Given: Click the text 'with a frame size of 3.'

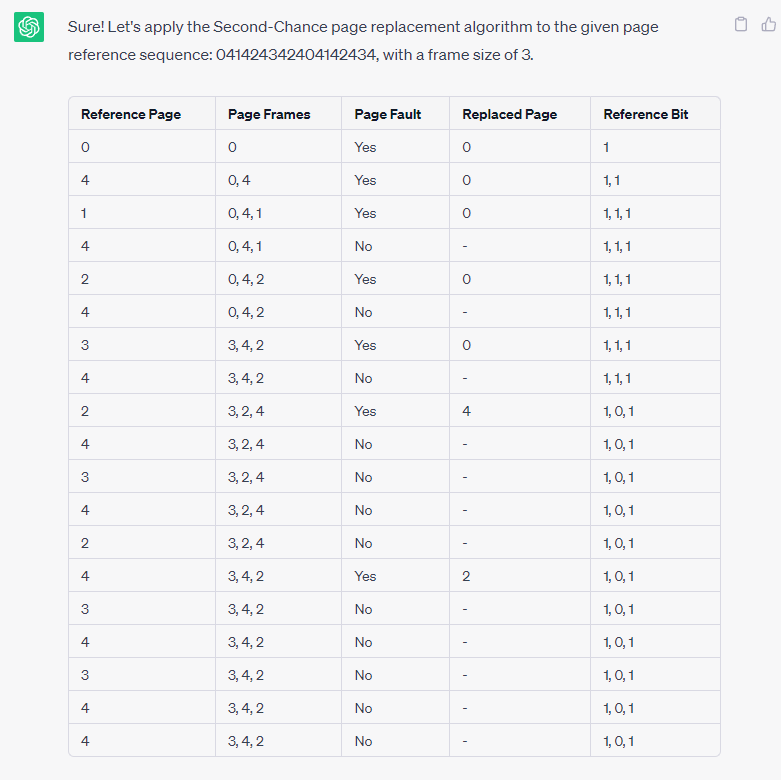Looking at the screenshot, I should (x=458, y=54).
